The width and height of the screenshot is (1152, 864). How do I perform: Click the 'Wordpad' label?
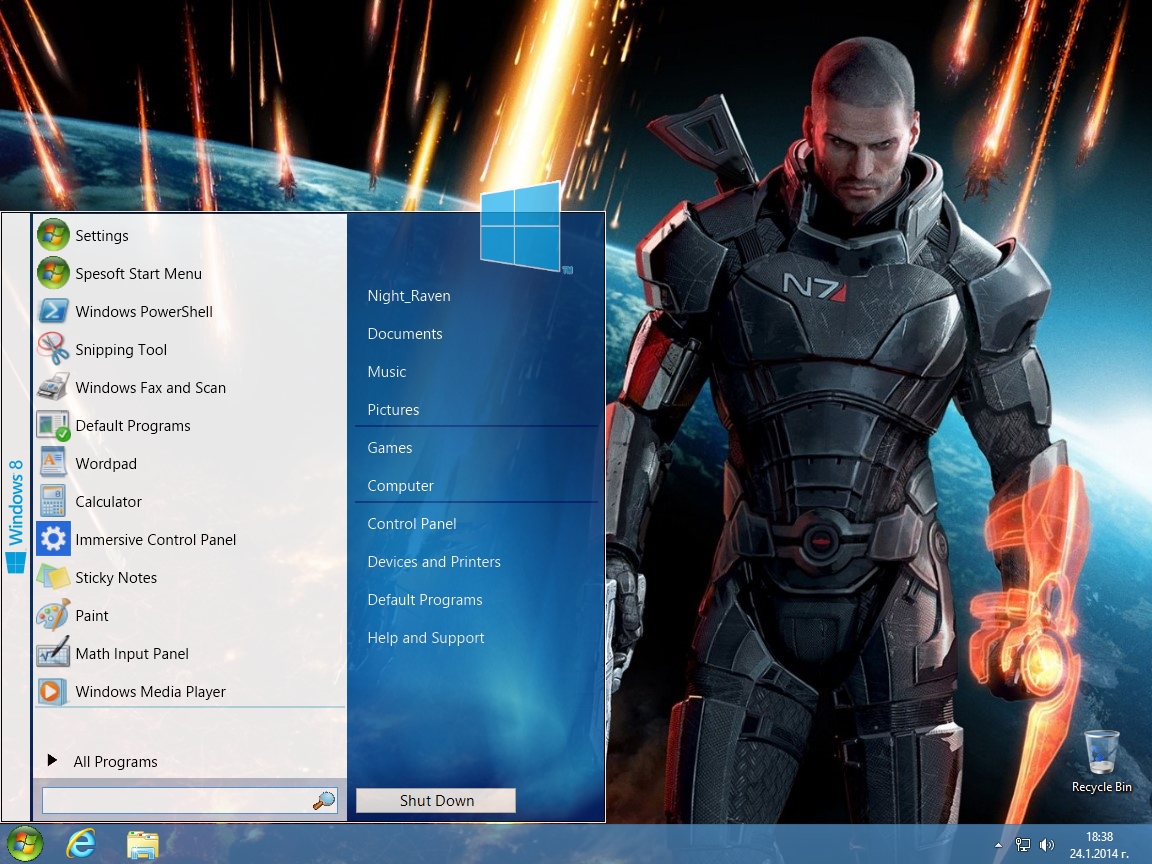pyautogui.click(x=106, y=464)
